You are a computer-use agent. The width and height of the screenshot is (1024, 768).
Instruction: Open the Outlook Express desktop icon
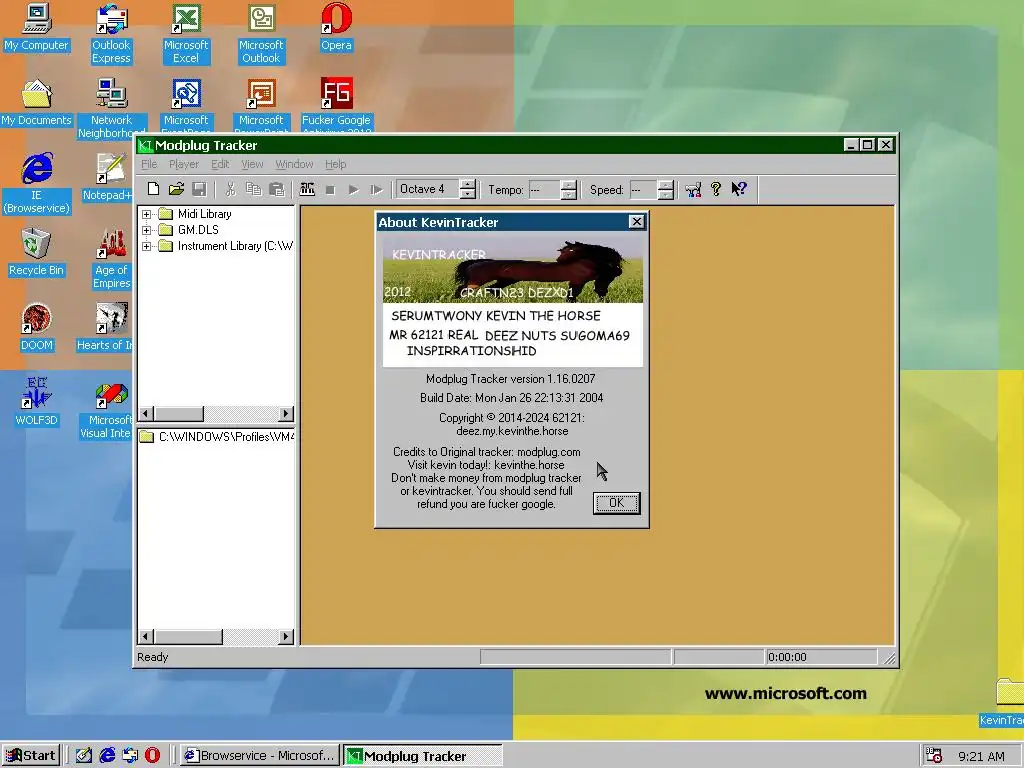111,34
